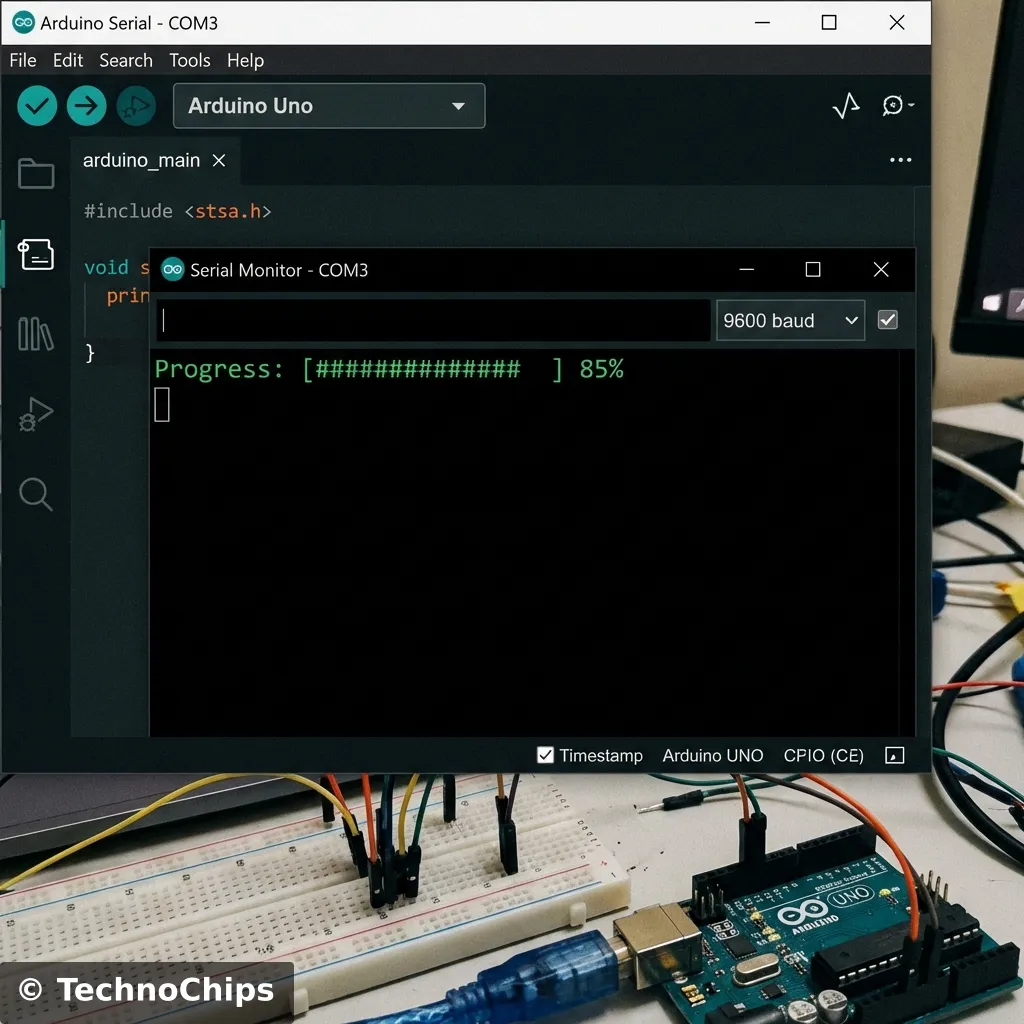Change baud rate via the 9600 baud dropdown

coord(790,320)
